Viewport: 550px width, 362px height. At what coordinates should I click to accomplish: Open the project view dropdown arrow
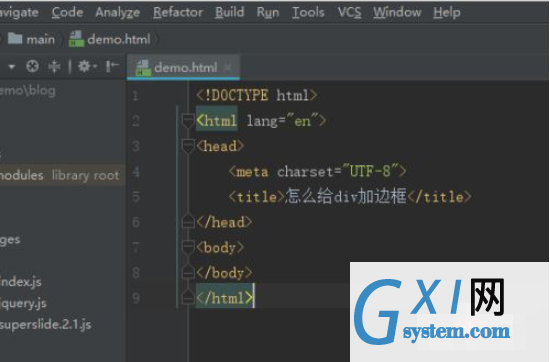[x=12, y=66]
